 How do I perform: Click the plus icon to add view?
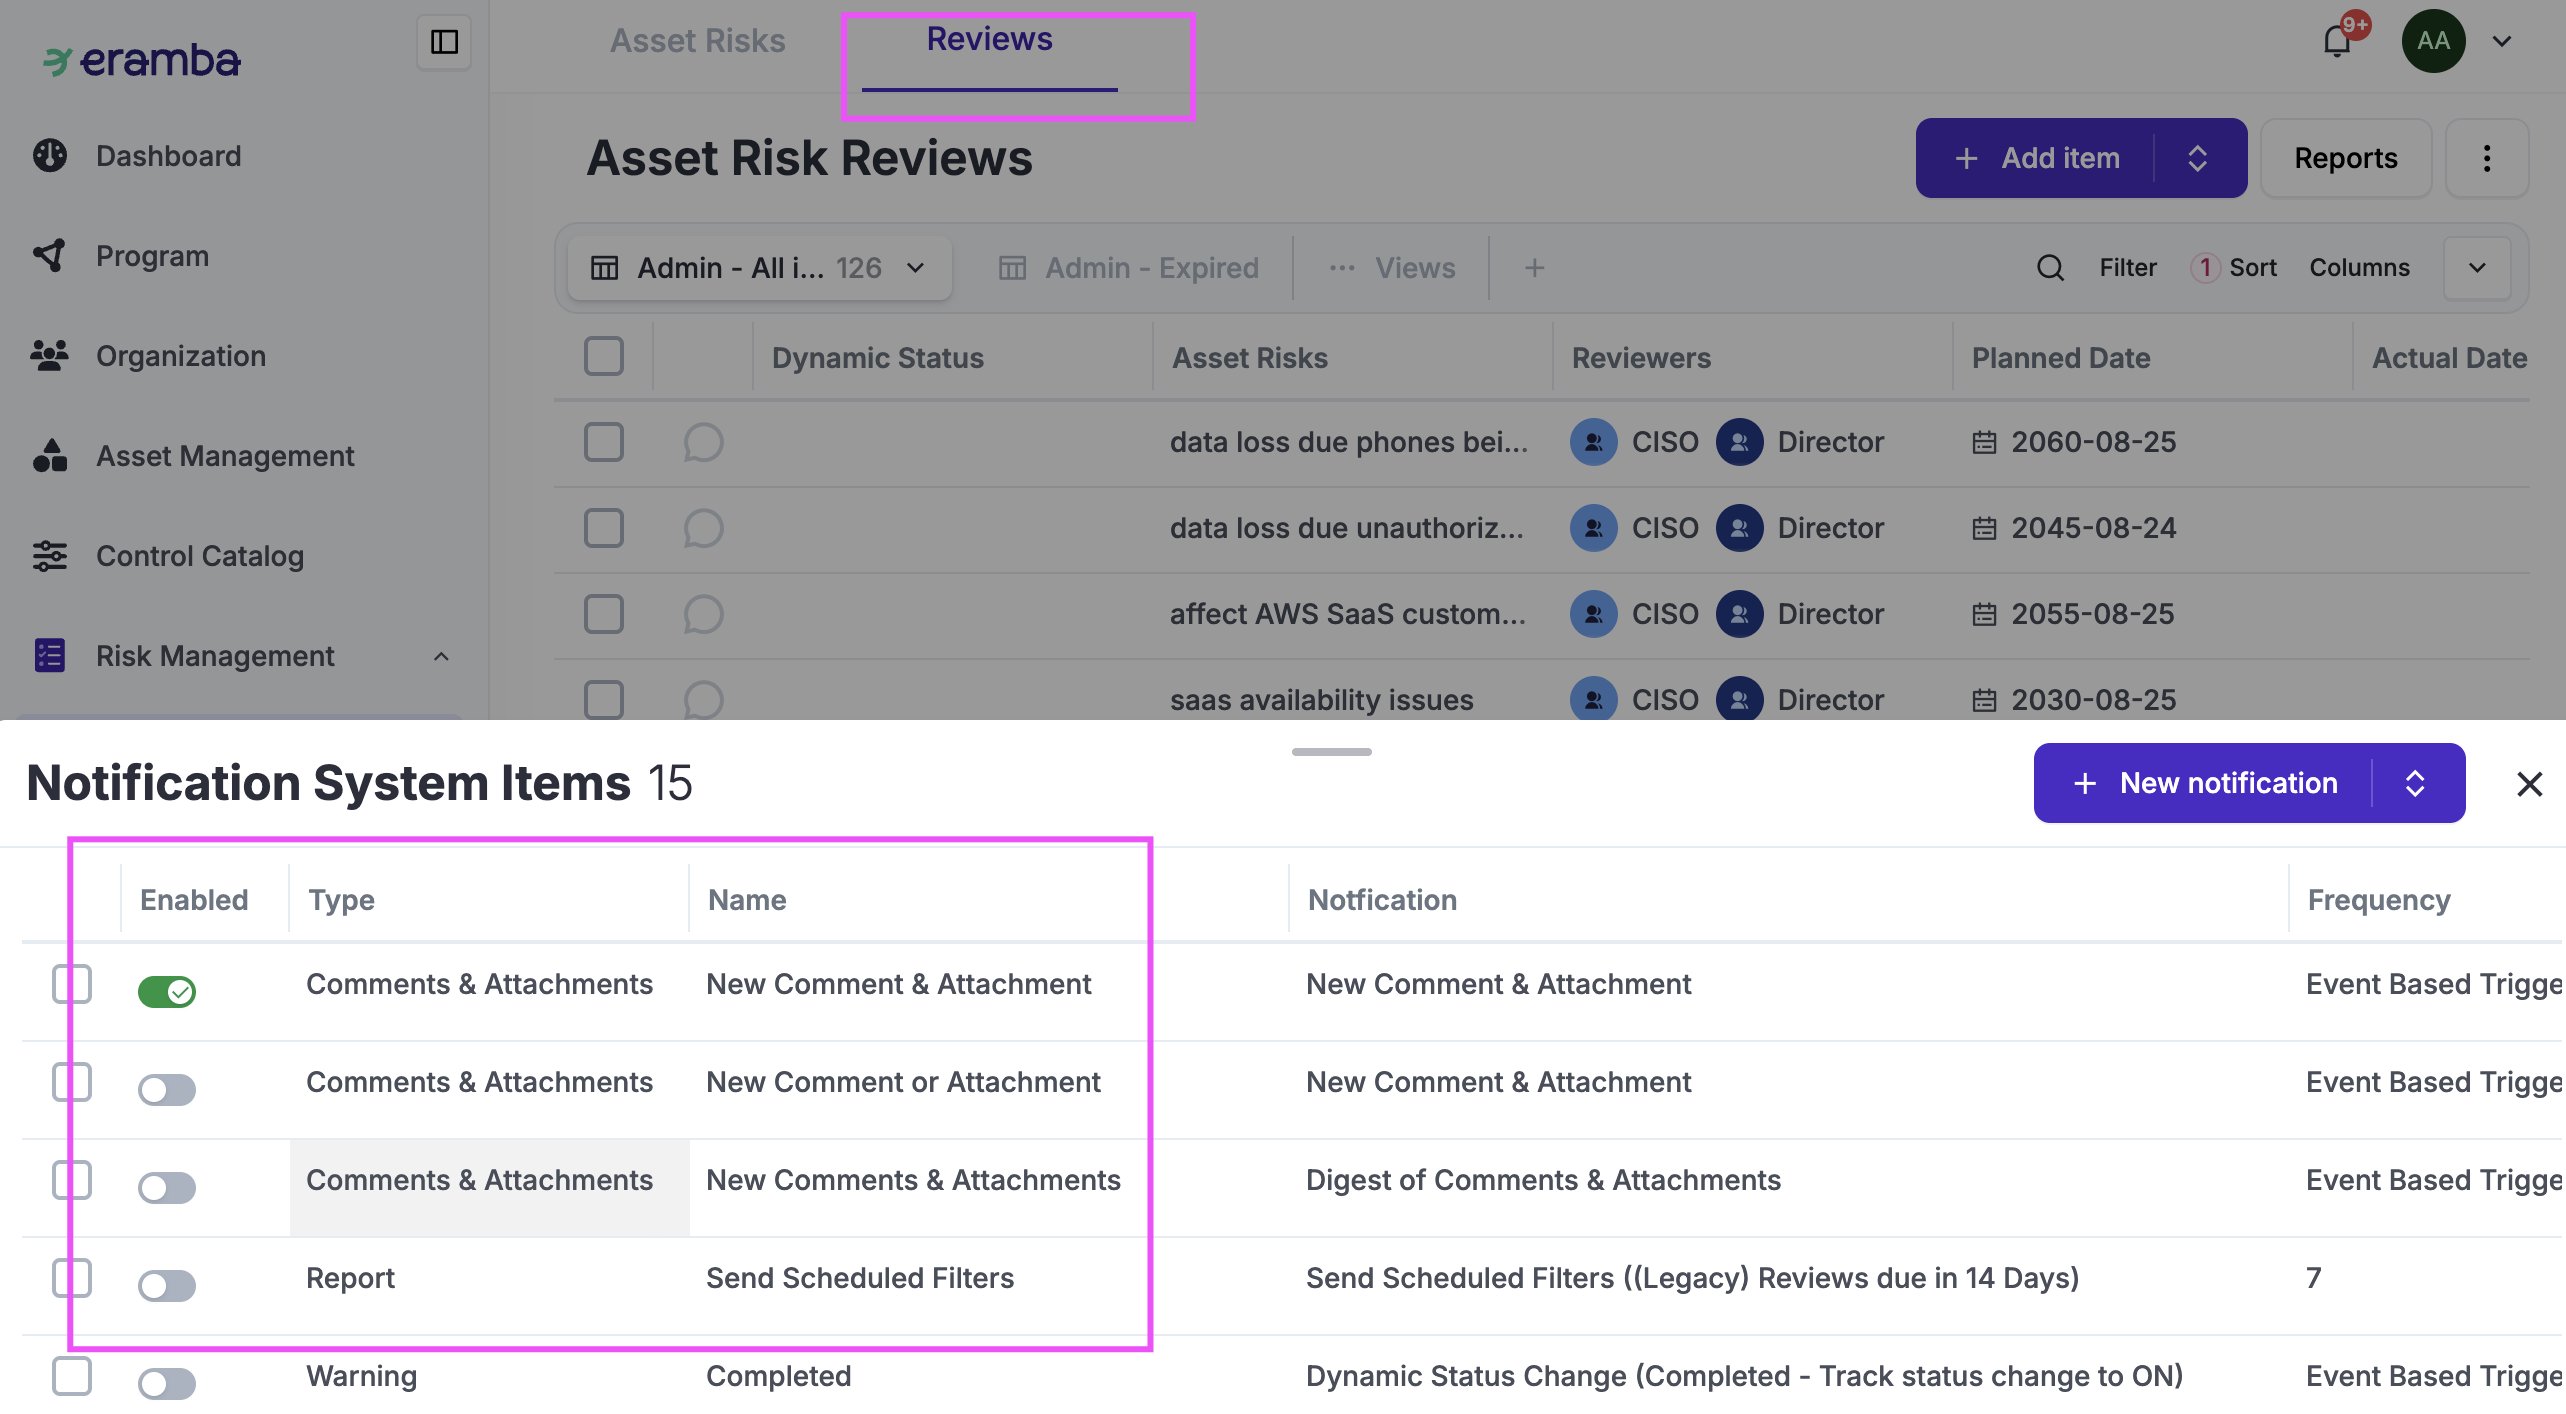[1534, 268]
